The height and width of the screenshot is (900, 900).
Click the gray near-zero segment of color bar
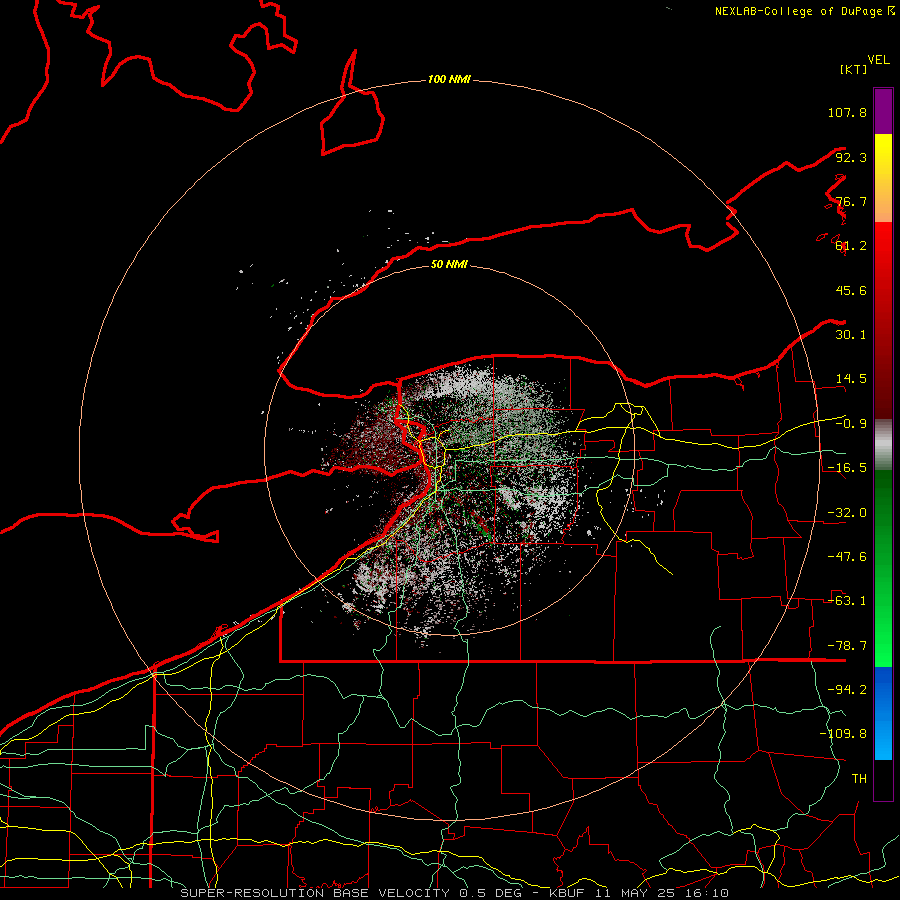click(883, 445)
